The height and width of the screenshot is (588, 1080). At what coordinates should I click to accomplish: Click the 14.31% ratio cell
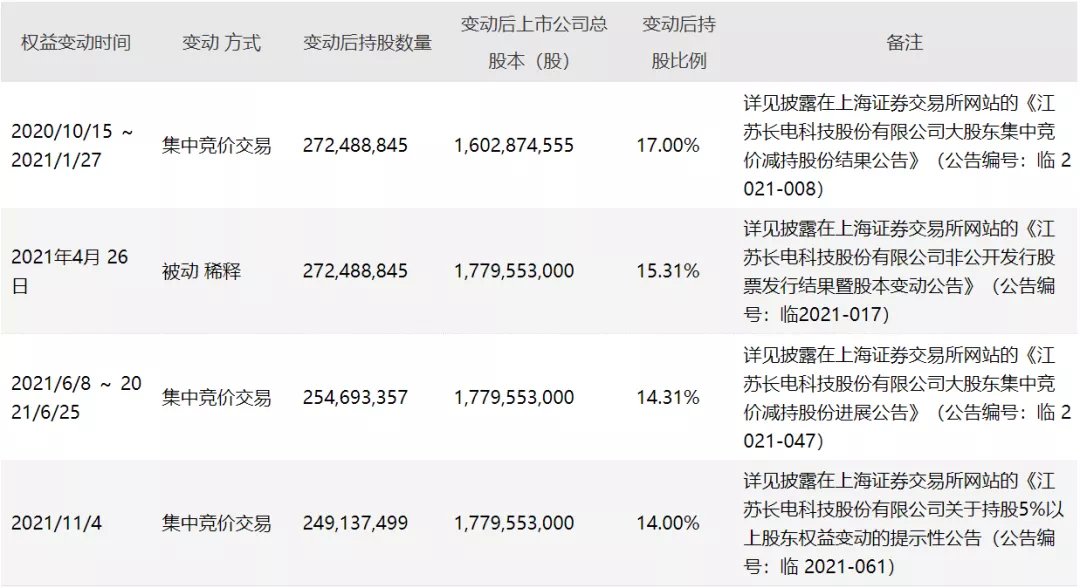coord(667,397)
